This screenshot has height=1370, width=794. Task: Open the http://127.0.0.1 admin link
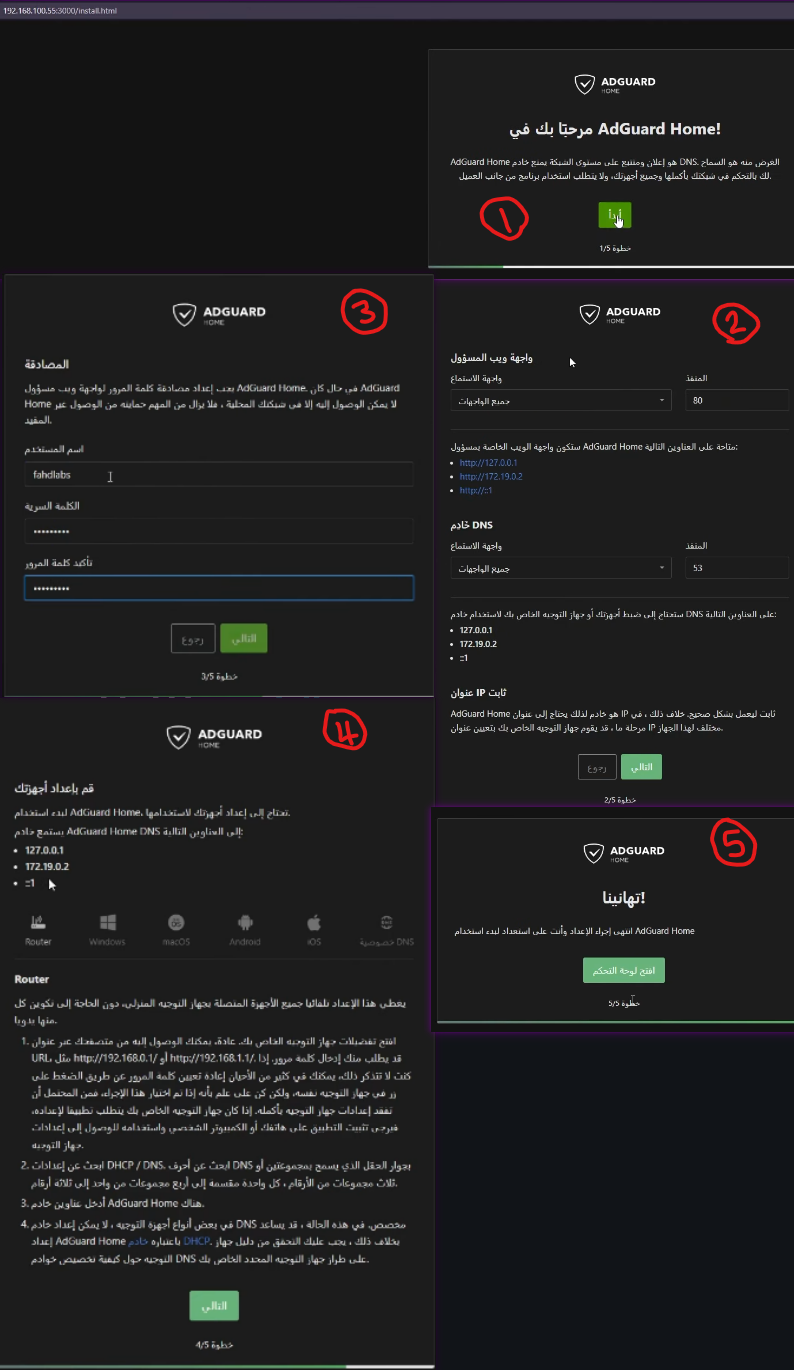point(487,463)
